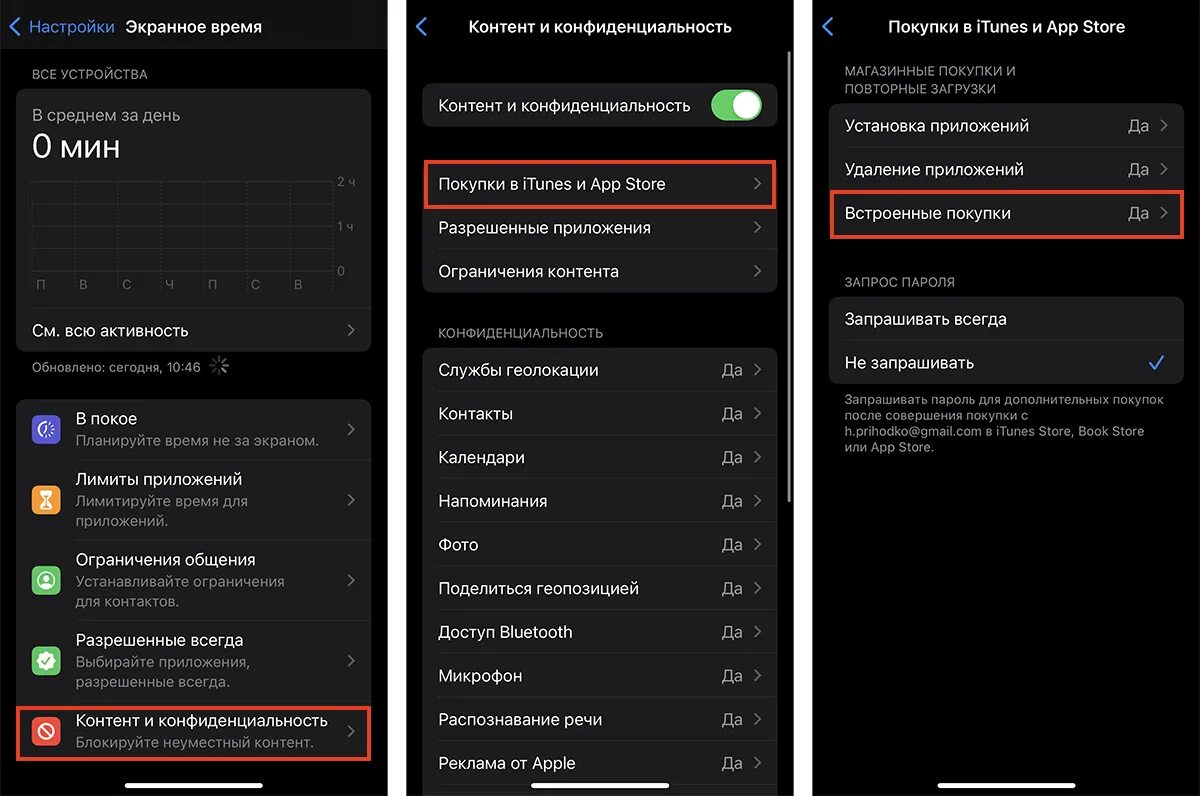Go back to Настройки from Экранное время

(61, 27)
